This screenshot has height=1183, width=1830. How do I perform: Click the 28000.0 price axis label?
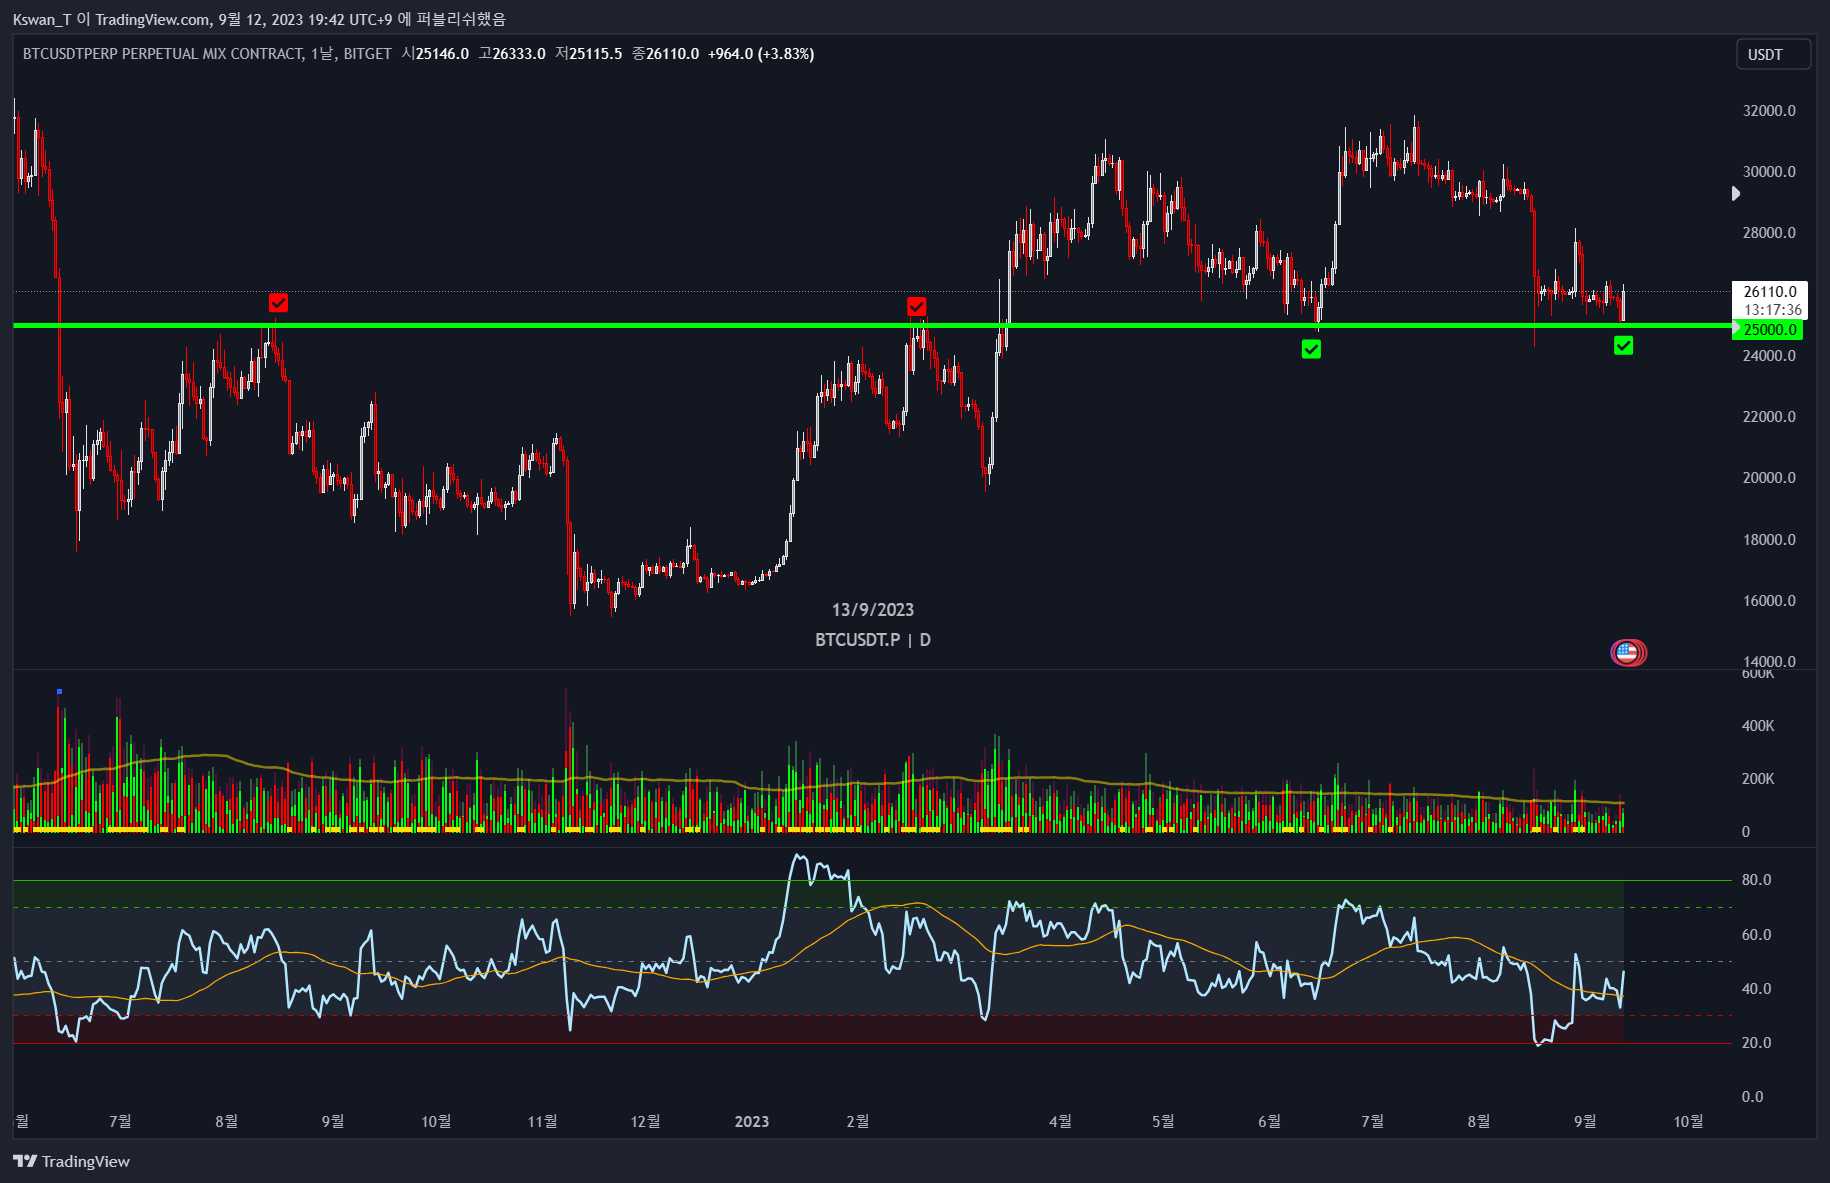point(1769,233)
